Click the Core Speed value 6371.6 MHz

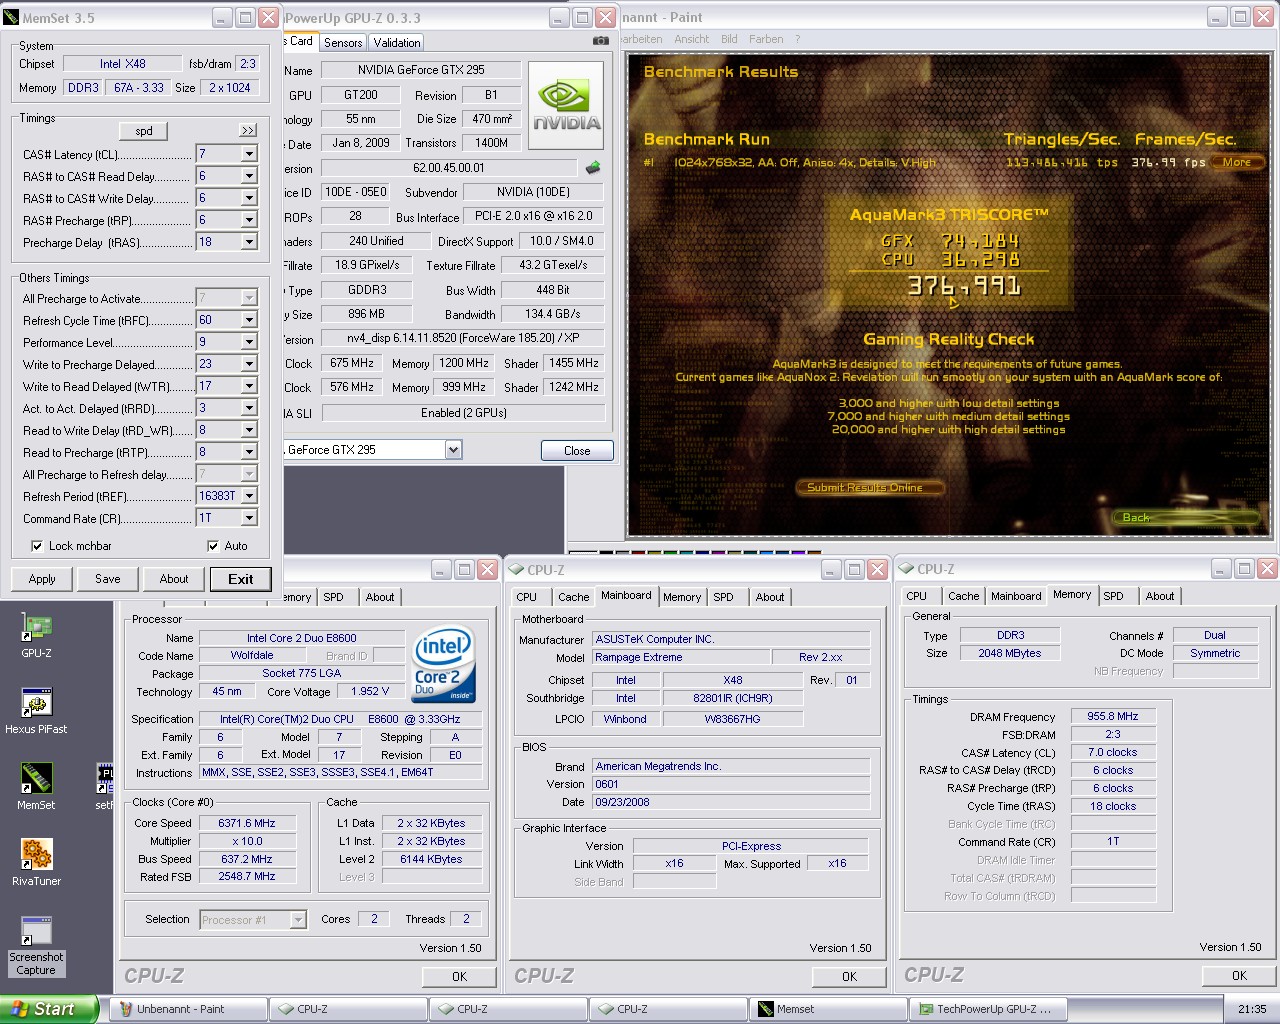pyautogui.click(x=247, y=823)
